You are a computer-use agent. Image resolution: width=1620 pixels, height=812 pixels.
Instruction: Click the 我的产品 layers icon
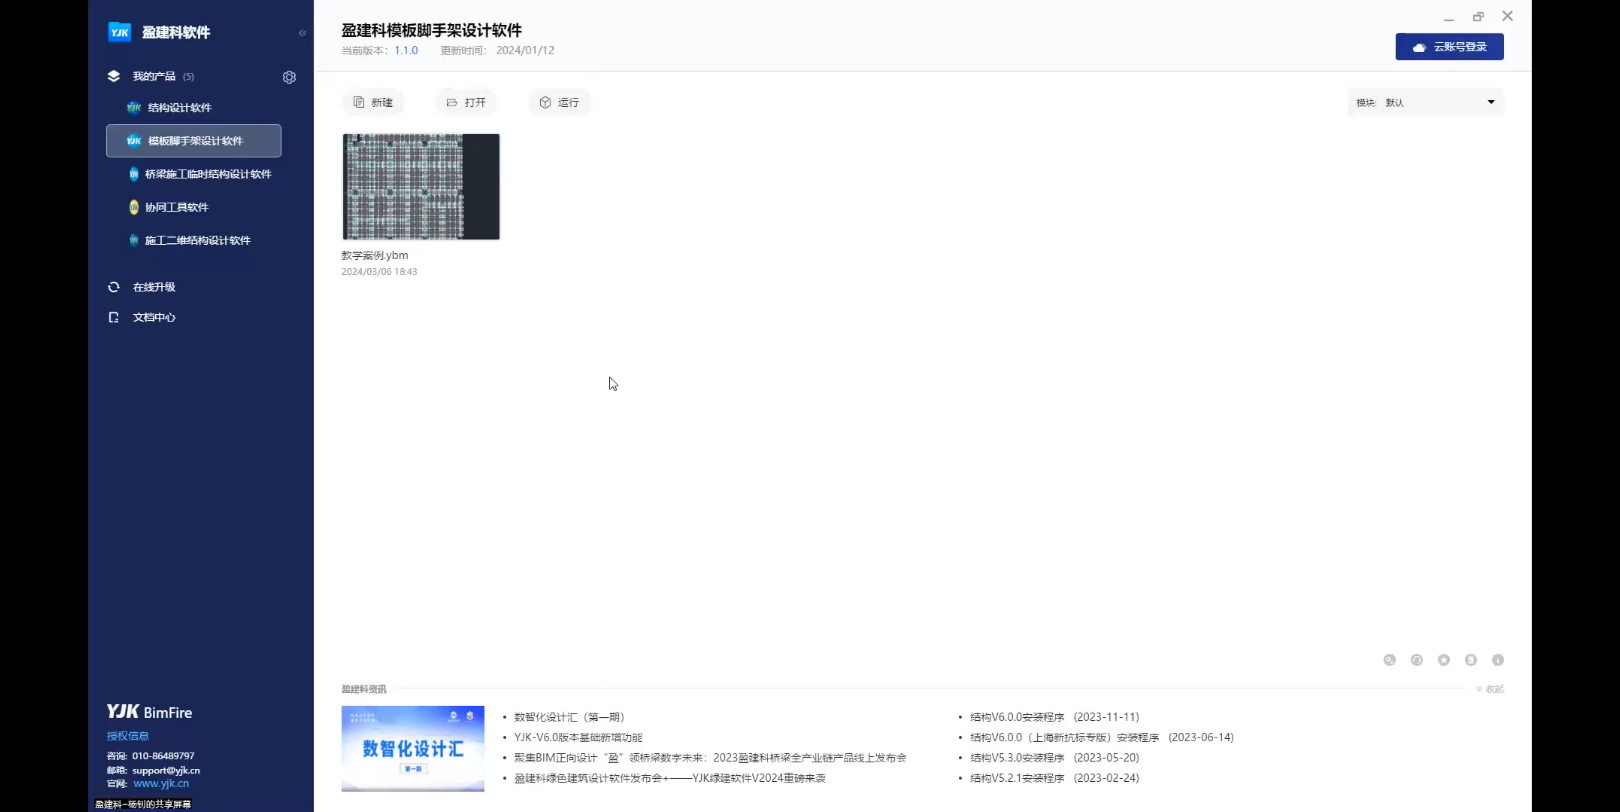point(113,76)
